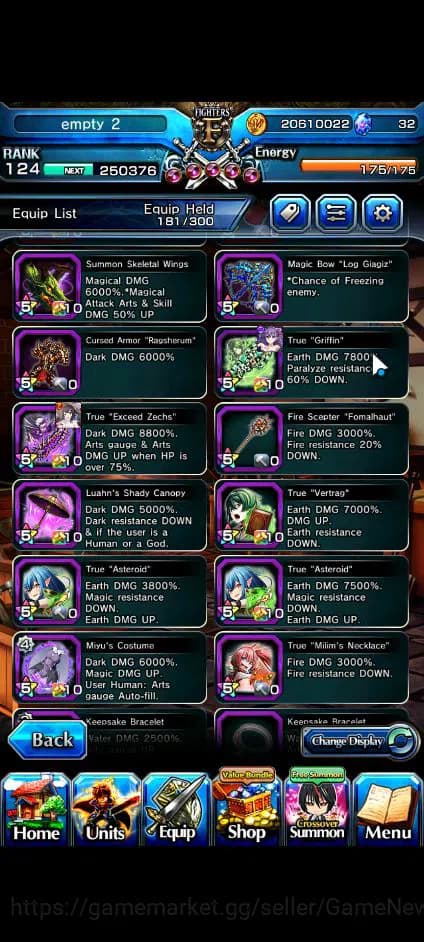Image resolution: width=424 pixels, height=942 pixels.
Task: Select Cursed Armor "Ragsherum" icon
Action: (47, 362)
